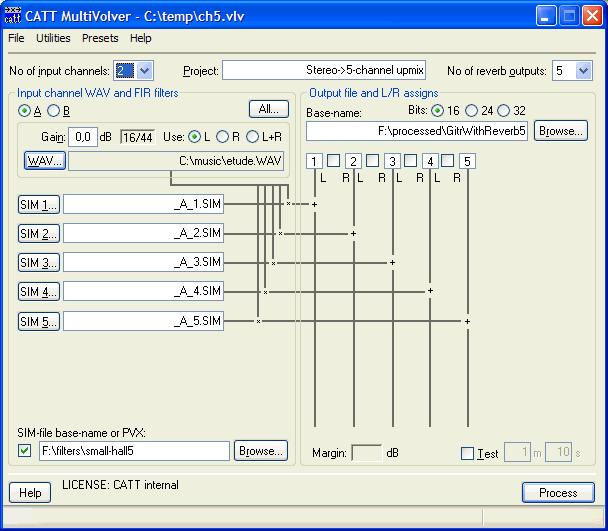Viewport: 608px width, 531px height.
Task: Select the output 5 channel box
Action: point(467,161)
